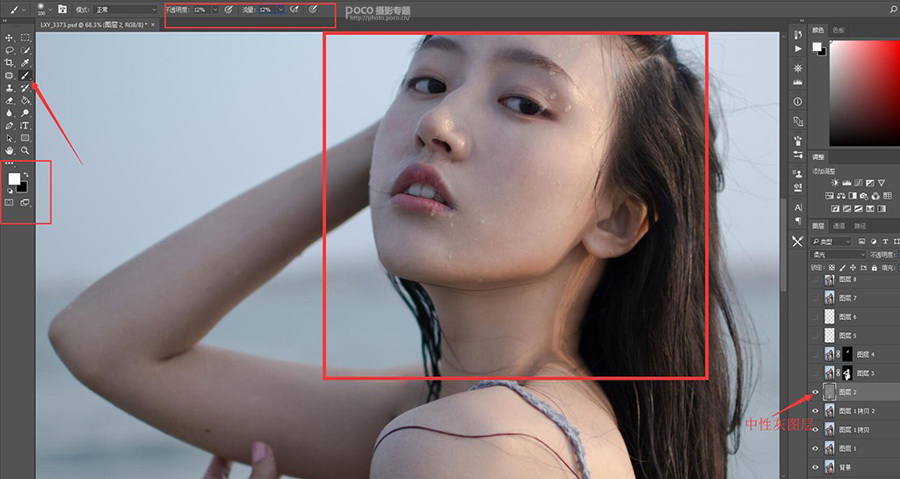Open the Actions play panel icon
Viewport: 900px width, 479px height.
798,49
